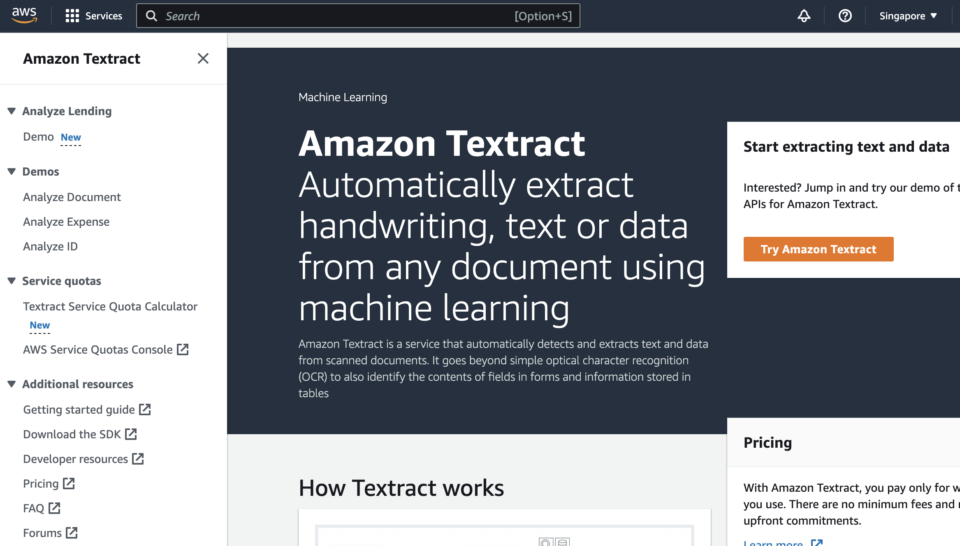
Task: Open the notifications bell icon
Action: coord(804,16)
